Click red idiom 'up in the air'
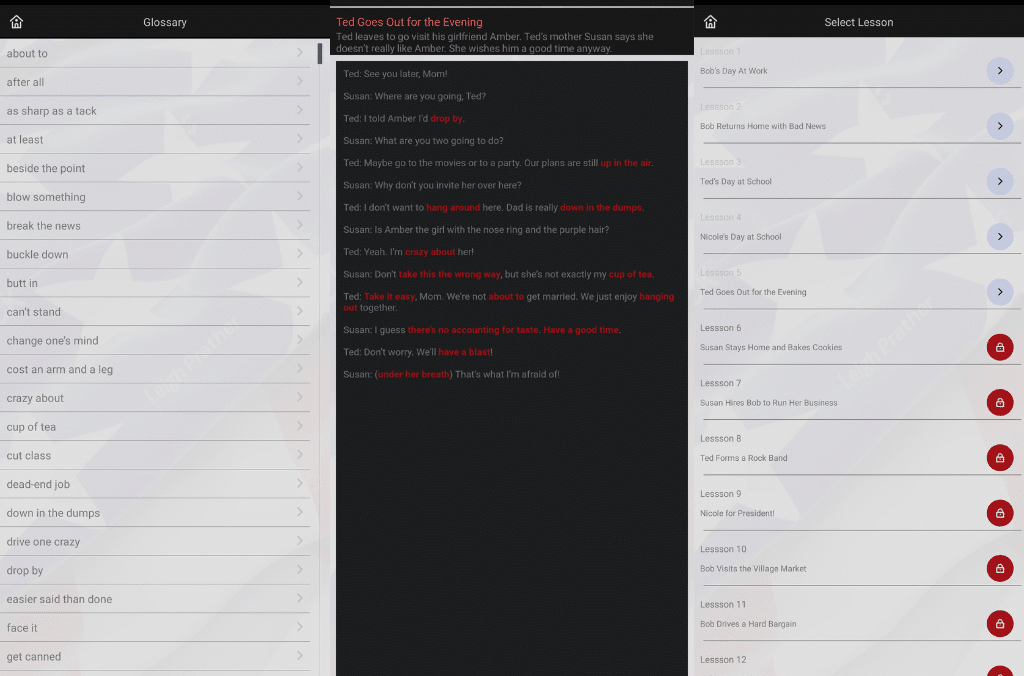Screen dimensions: 1024x676 pos(626,163)
